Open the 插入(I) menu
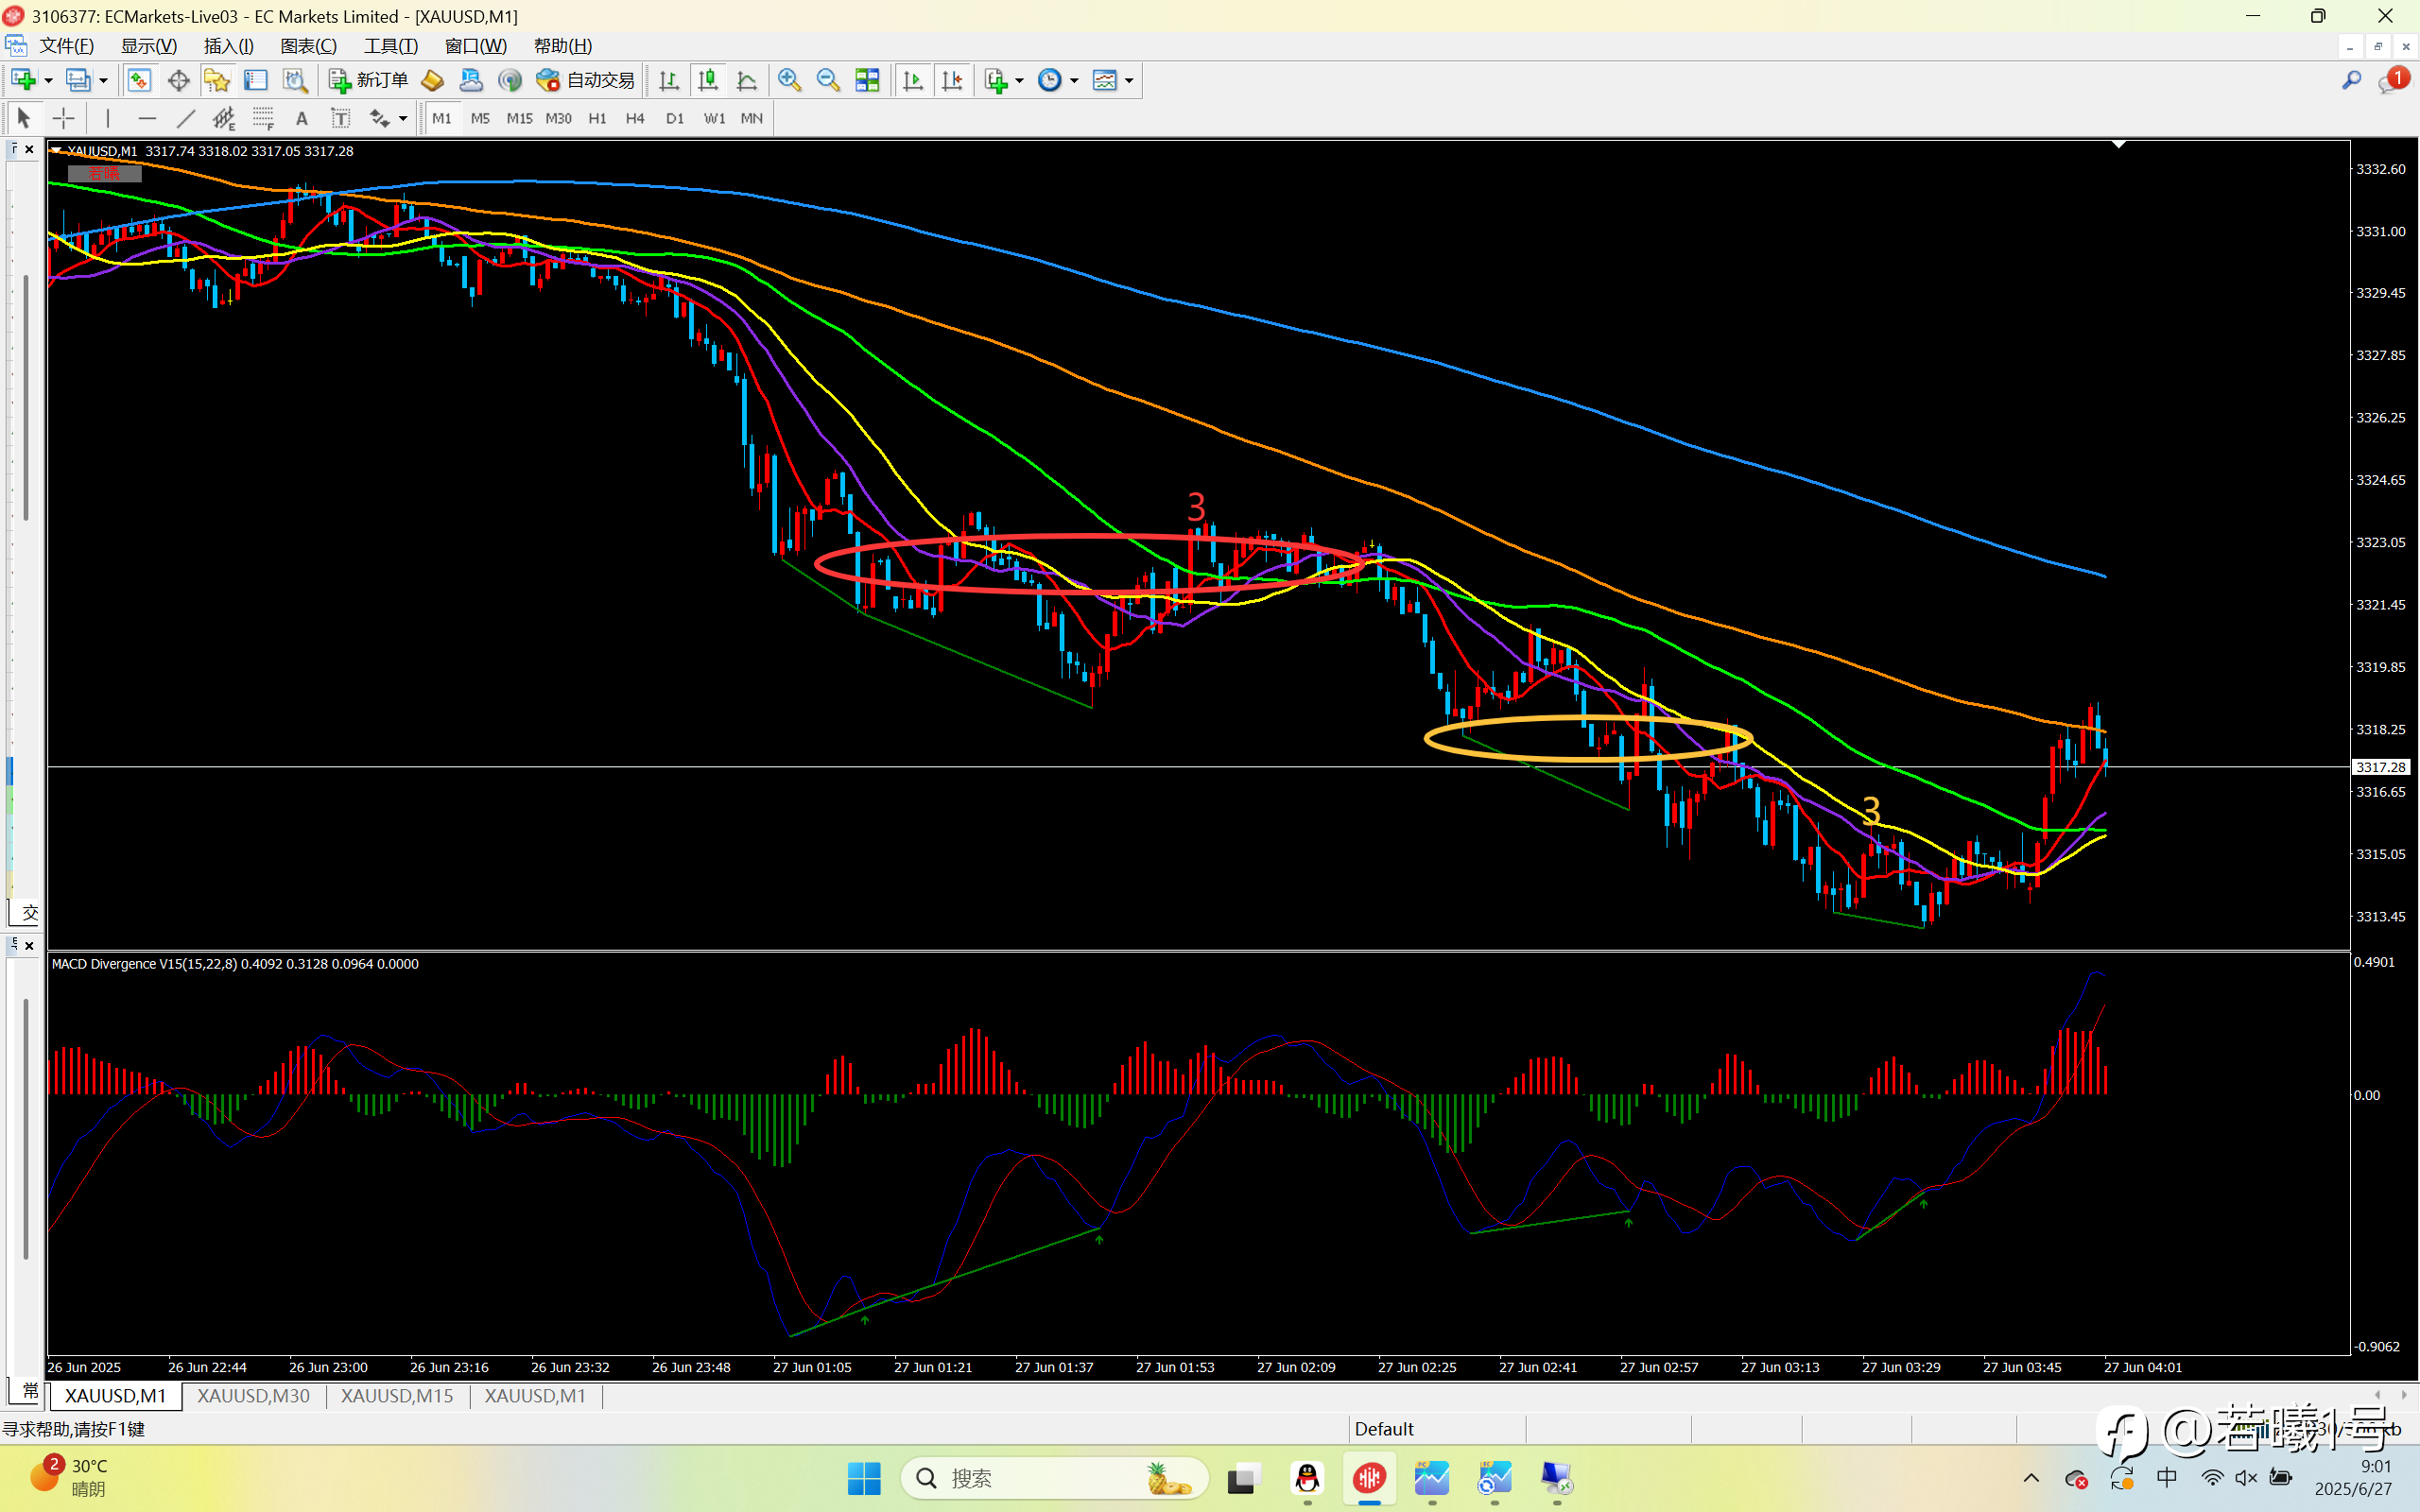The width and height of the screenshot is (2420, 1512). click(x=229, y=46)
